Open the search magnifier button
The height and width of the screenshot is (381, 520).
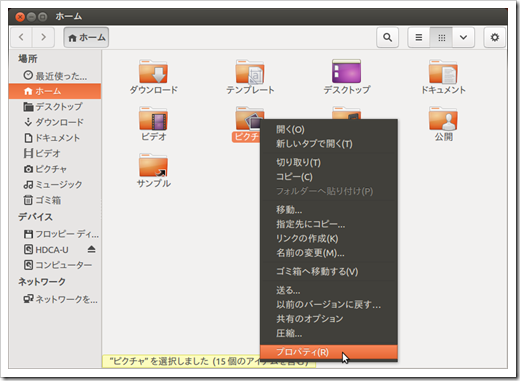tap(387, 37)
